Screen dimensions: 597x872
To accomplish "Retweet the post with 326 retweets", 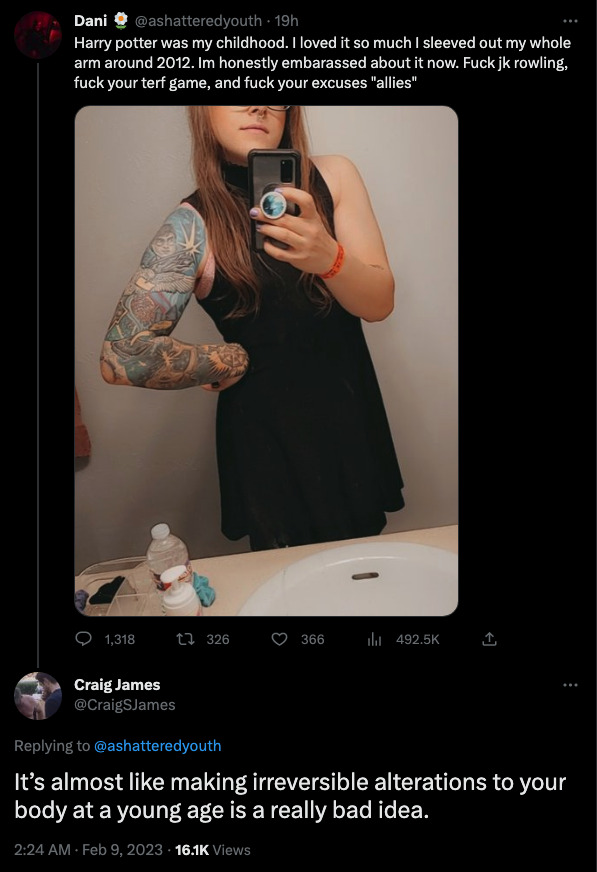I will [185, 639].
